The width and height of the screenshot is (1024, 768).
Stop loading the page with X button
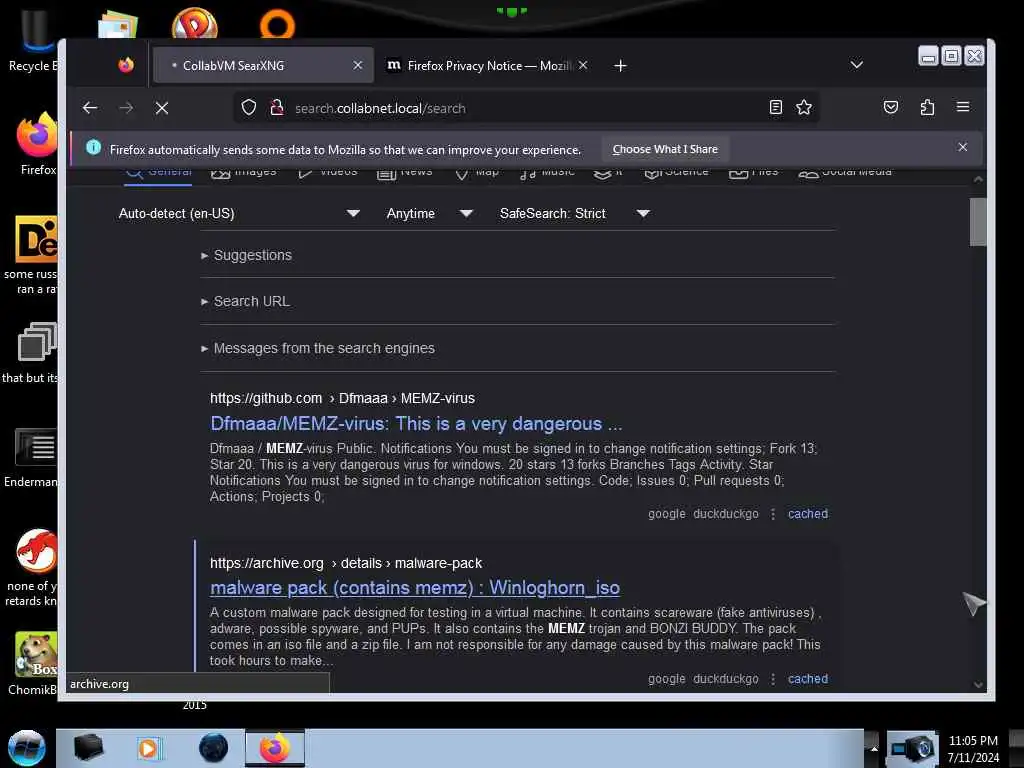point(162,108)
